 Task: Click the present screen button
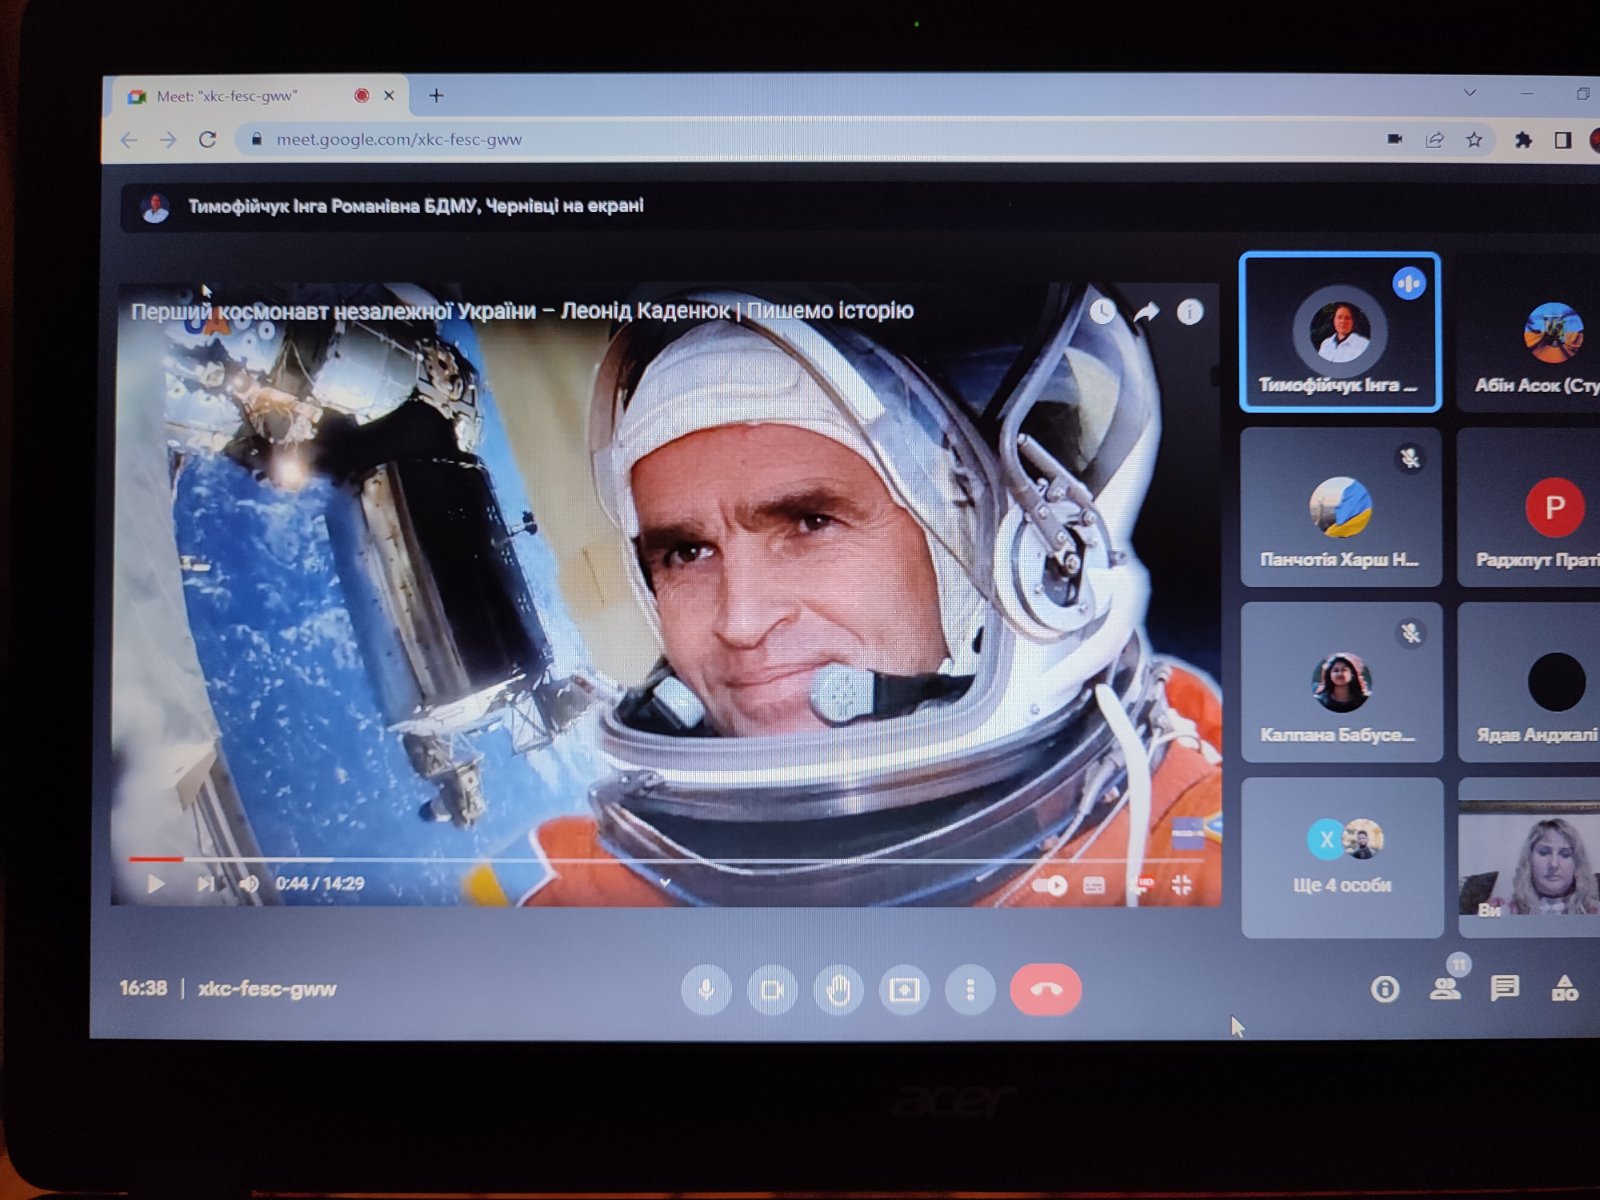tap(904, 990)
